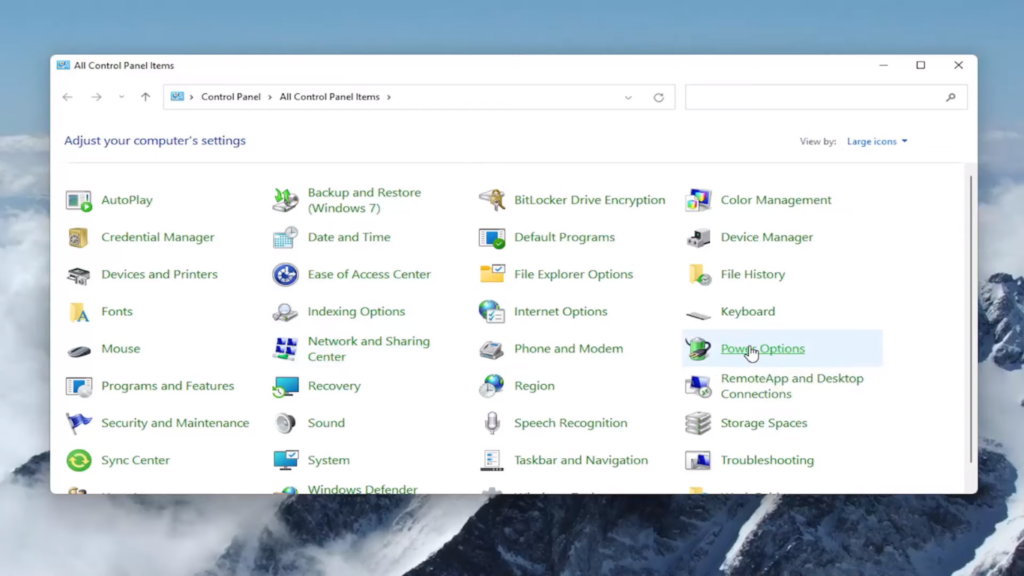Open the View by Large icons dropdown
Screen dimensions: 1024x576
[x=877, y=141]
